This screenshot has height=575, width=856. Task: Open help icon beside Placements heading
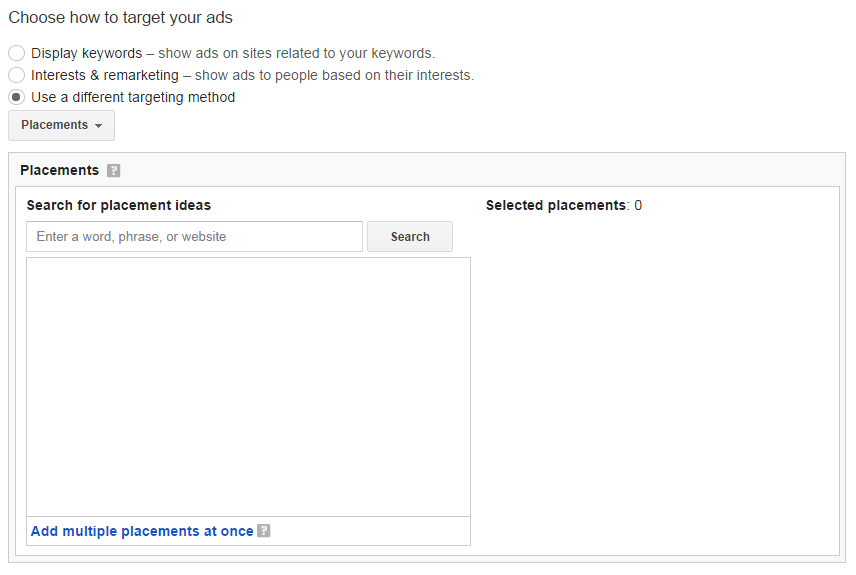114,170
